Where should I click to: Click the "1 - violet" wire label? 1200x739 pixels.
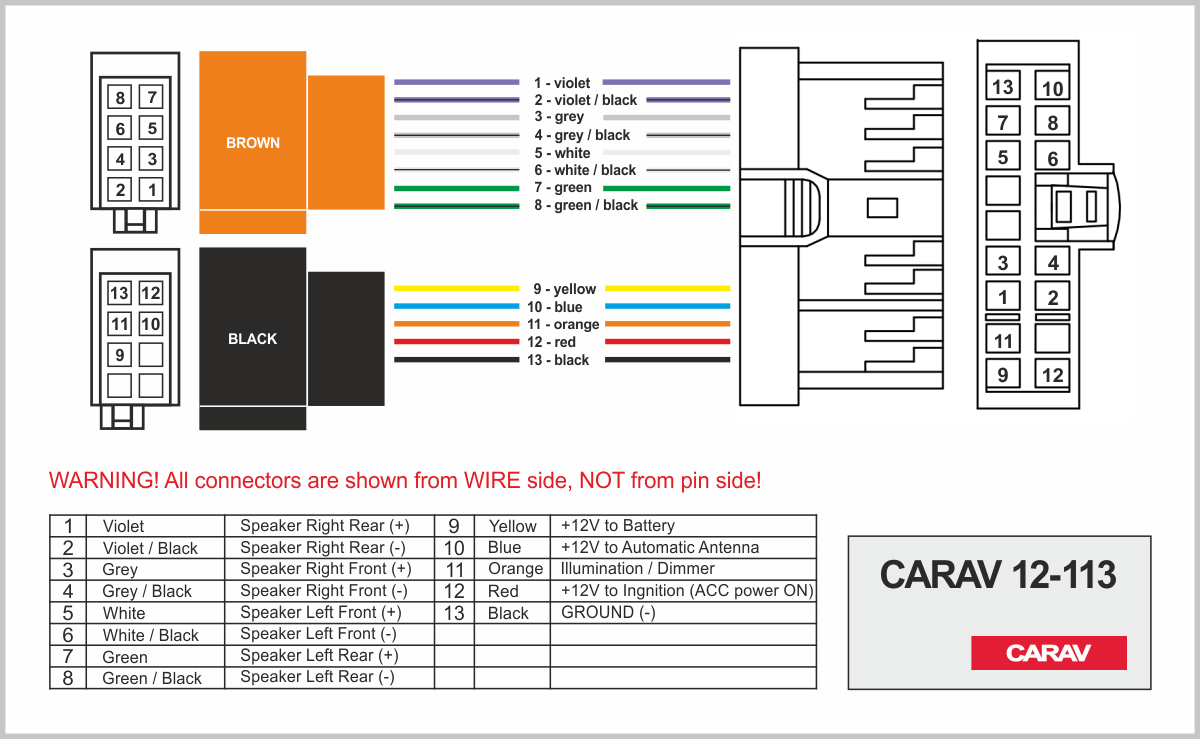[x=562, y=83]
